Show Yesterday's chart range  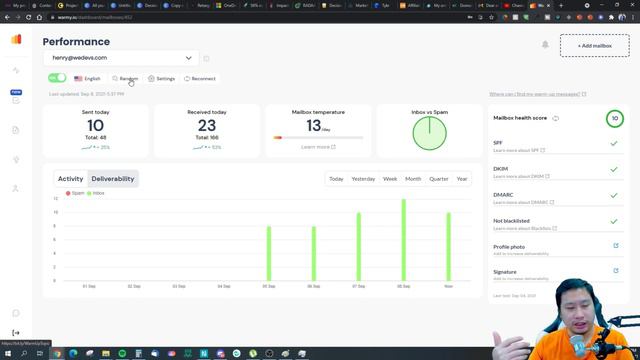click(x=363, y=179)
